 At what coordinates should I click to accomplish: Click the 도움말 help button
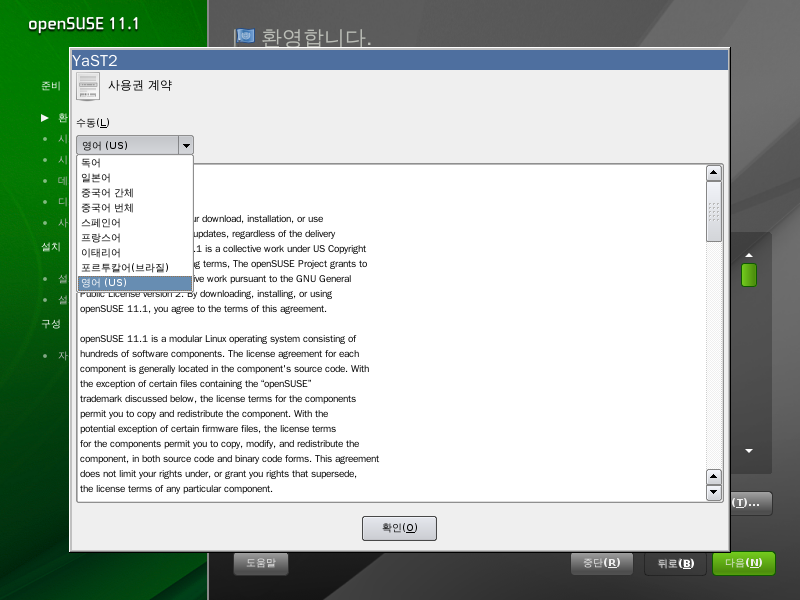pyautogui.click(x=261, y=563)
